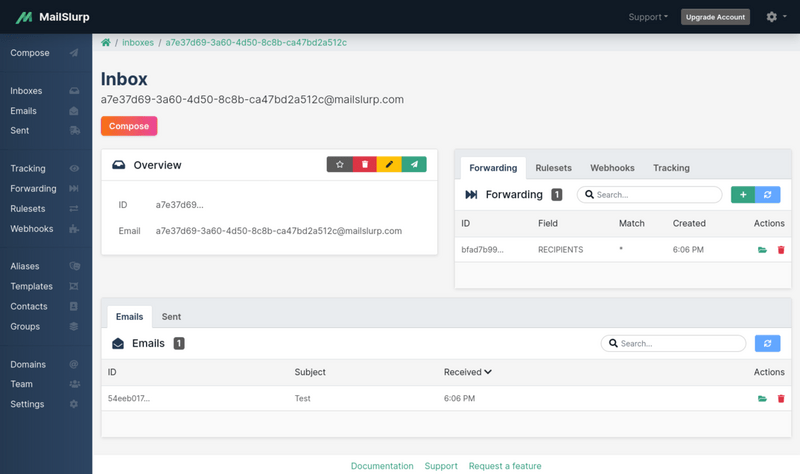Click the orange Compose button
800x474 pixels.
click(129, 126)
